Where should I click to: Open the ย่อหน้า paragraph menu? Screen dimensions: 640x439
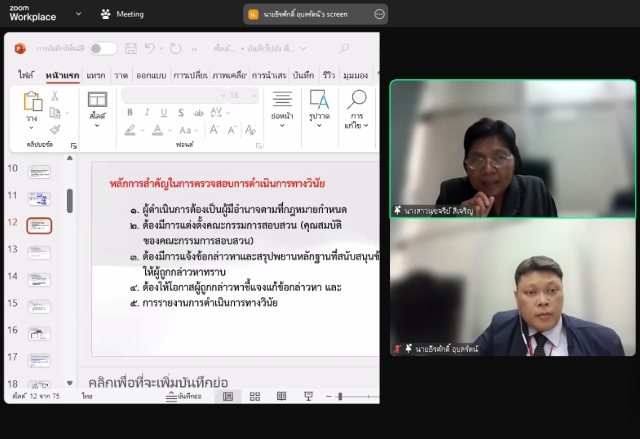[x=282, y=109]
